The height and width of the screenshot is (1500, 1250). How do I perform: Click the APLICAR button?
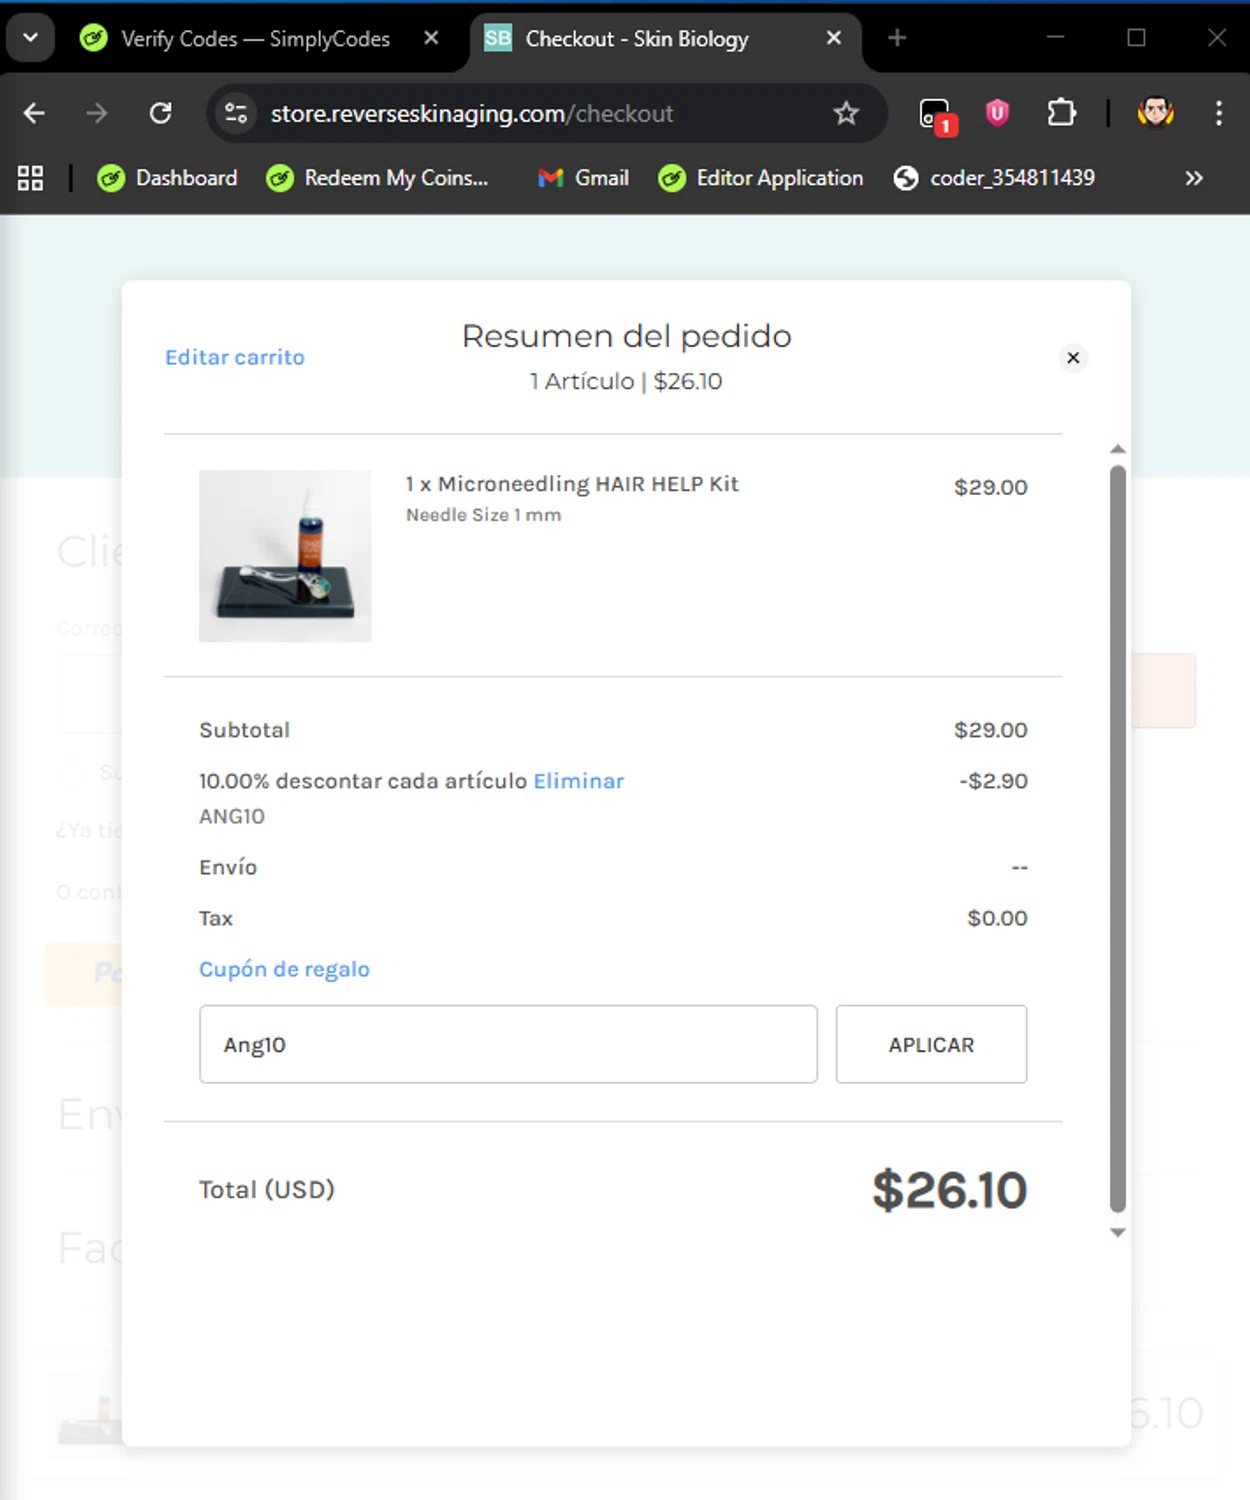click(931, 1044)
